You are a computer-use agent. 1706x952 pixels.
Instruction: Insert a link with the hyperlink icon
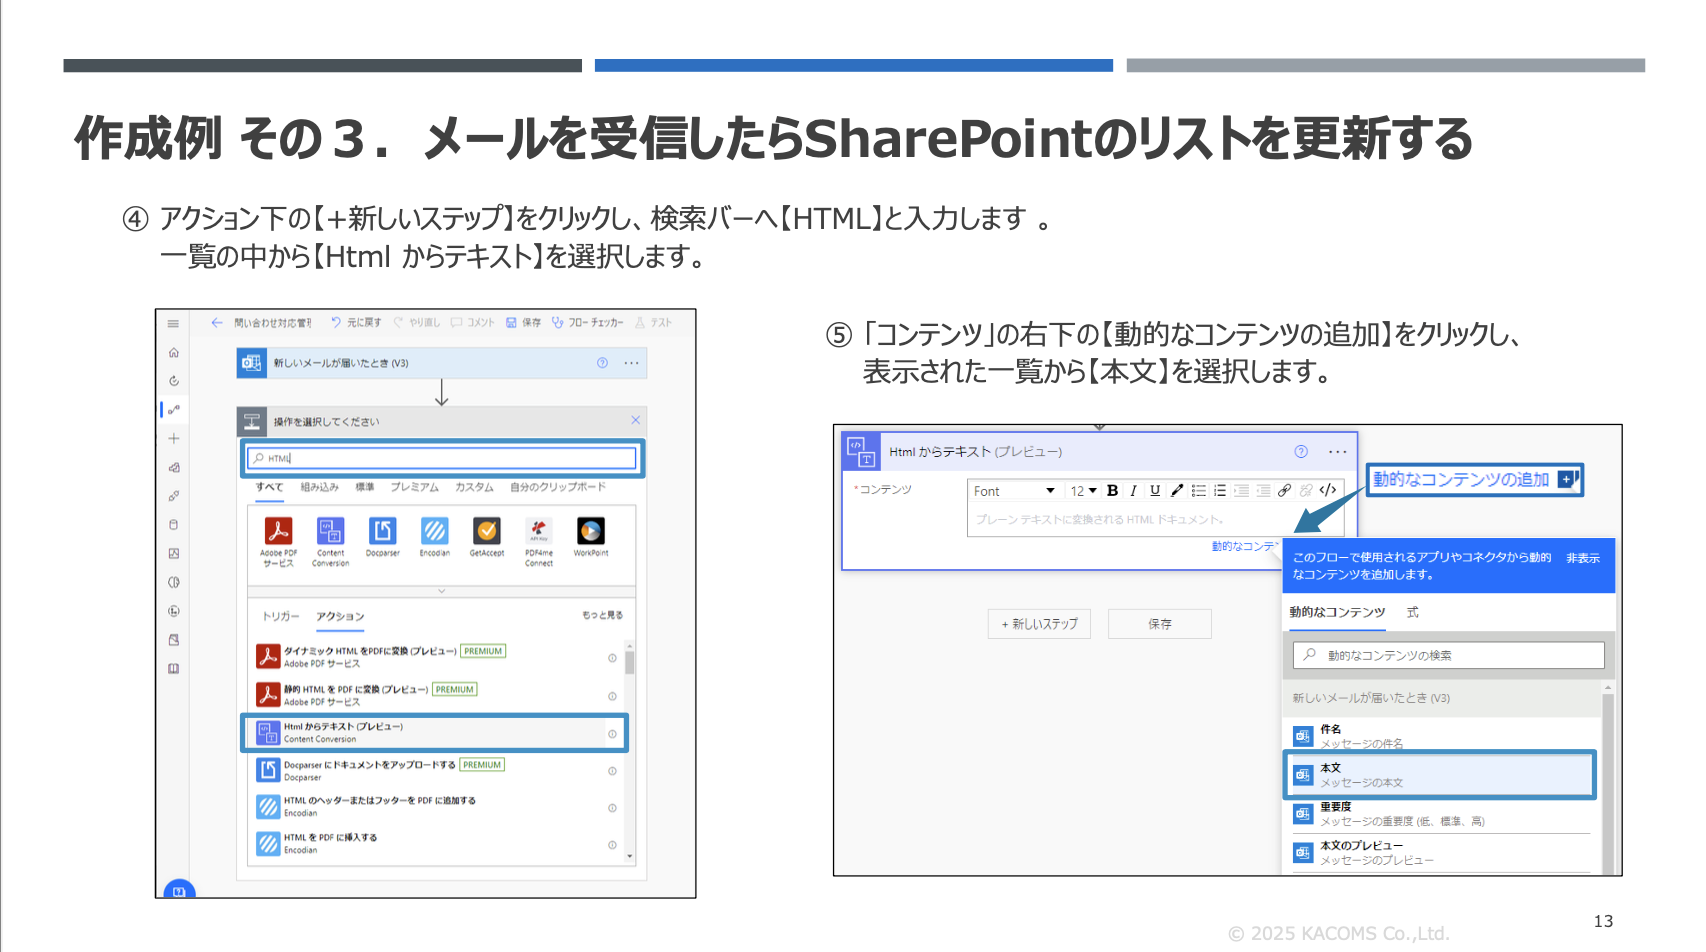[x=1284, y=490]
